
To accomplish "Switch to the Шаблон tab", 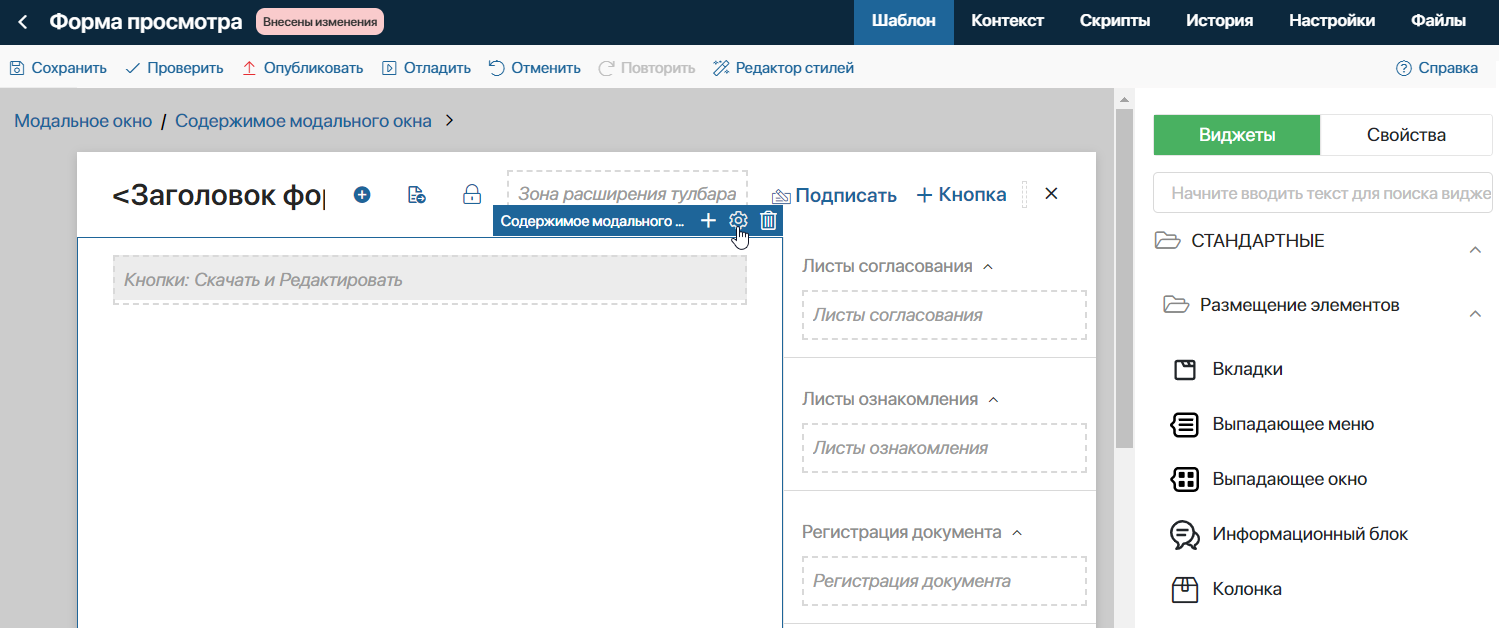I will (904, 21).
